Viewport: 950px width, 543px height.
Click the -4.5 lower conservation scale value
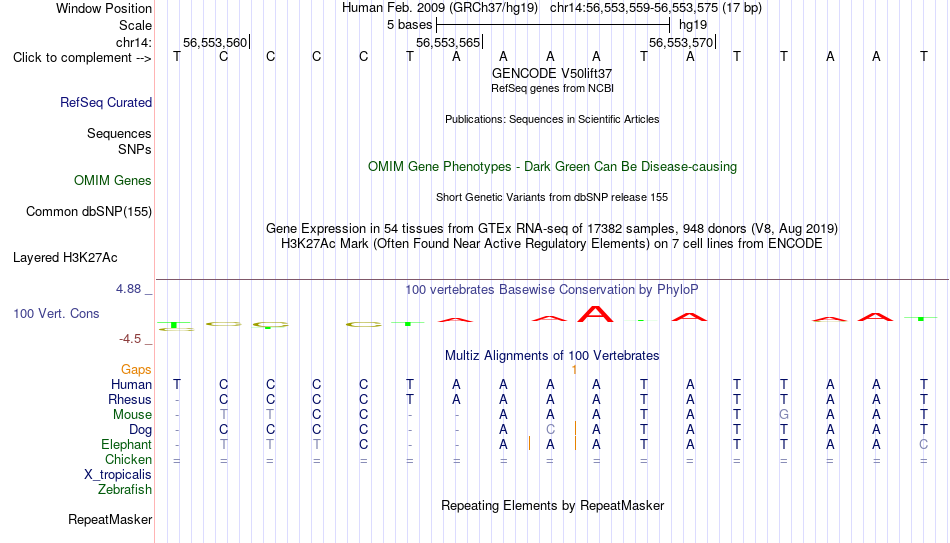click(130, 339)
